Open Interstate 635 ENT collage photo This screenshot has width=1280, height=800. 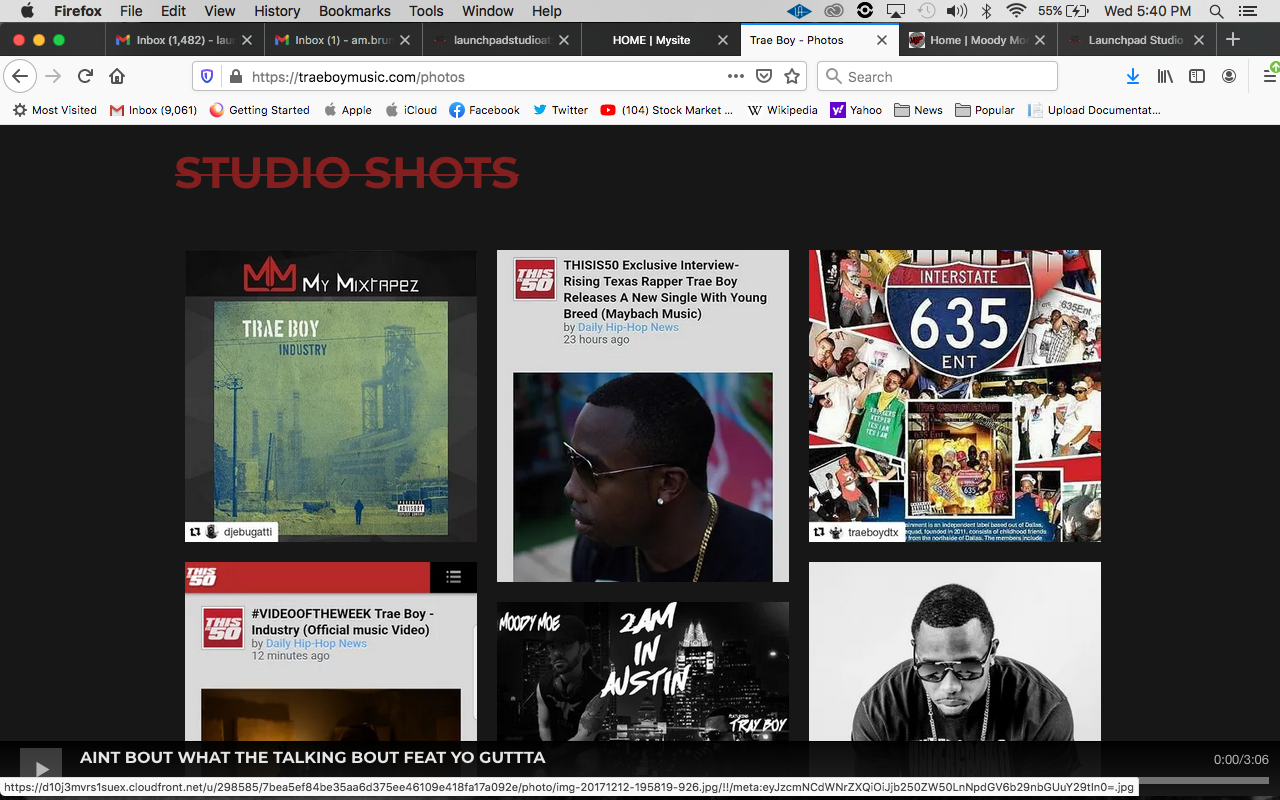[x=955, y=396]
